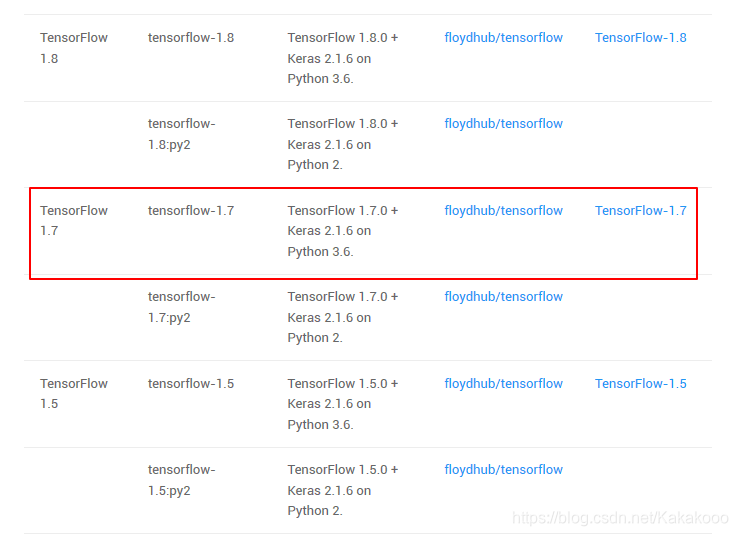
Task: Select the 'tensorflow-1.5' environment name cell
Action: pyautogui.click(x=191, y=384)
